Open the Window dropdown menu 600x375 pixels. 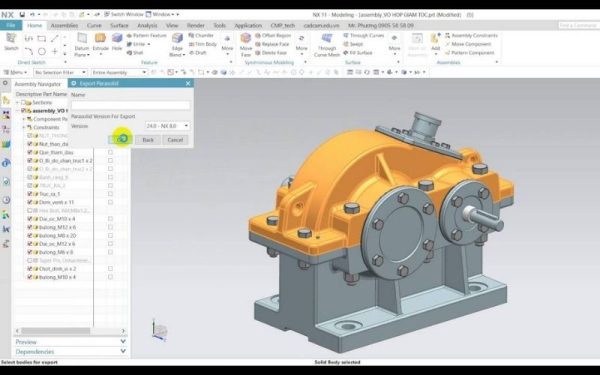click(161, 14)
